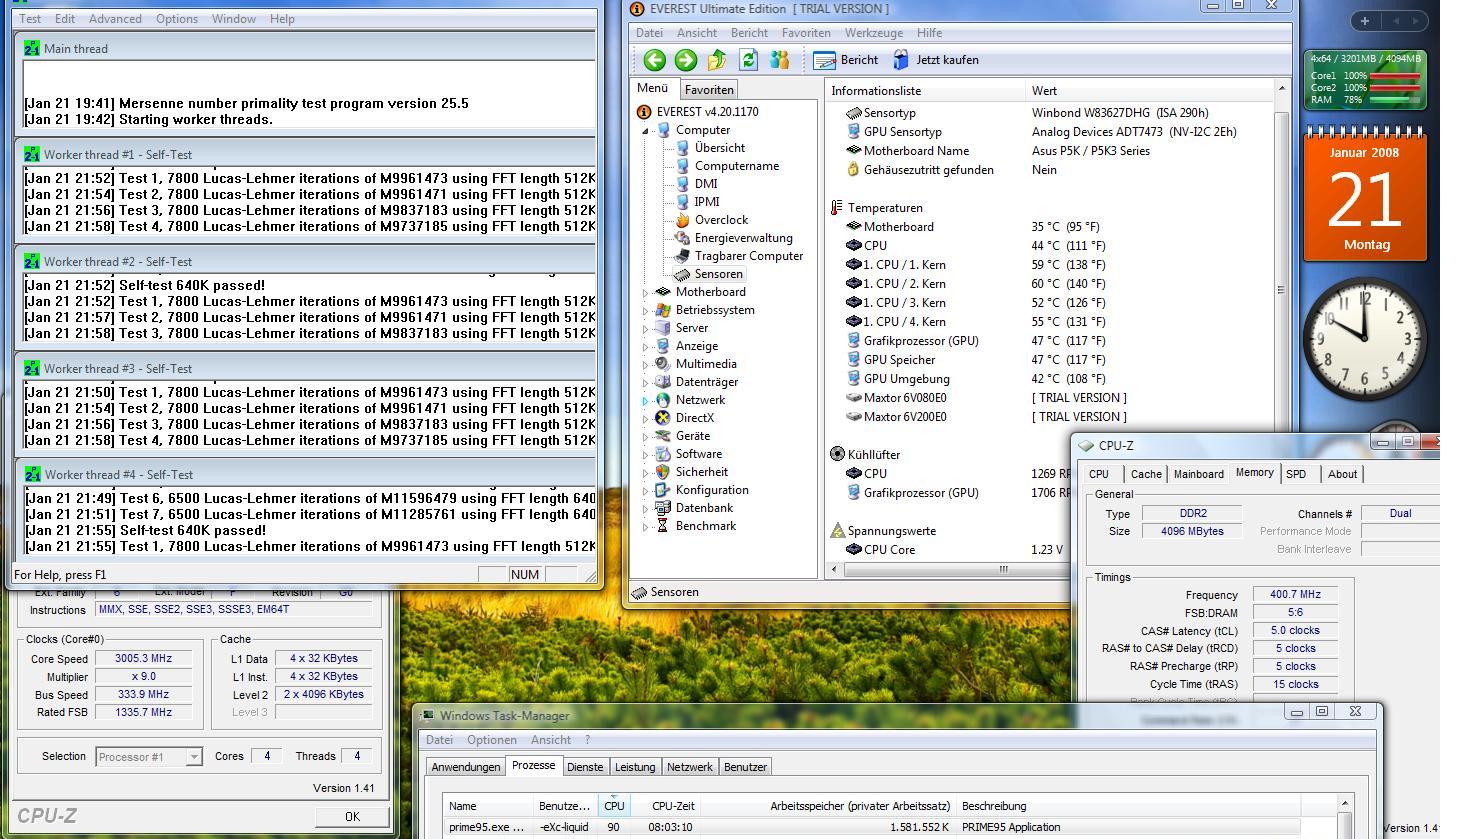Screen dimensions: 1461x839
Task: Click the Datenträger drive icon in the tree
Action: click(x=662, y=382)
